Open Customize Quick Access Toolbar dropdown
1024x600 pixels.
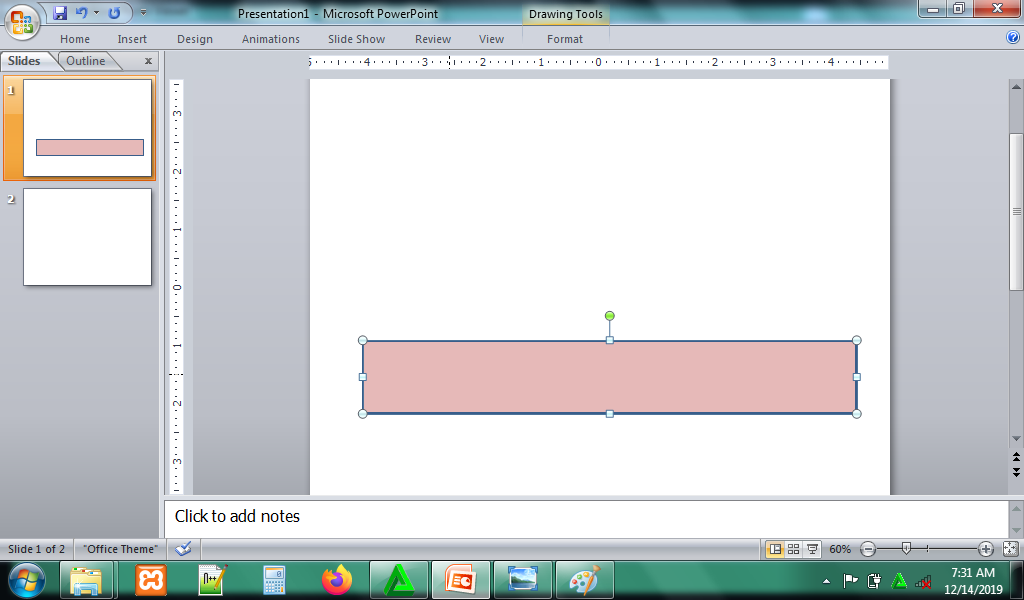143,13
